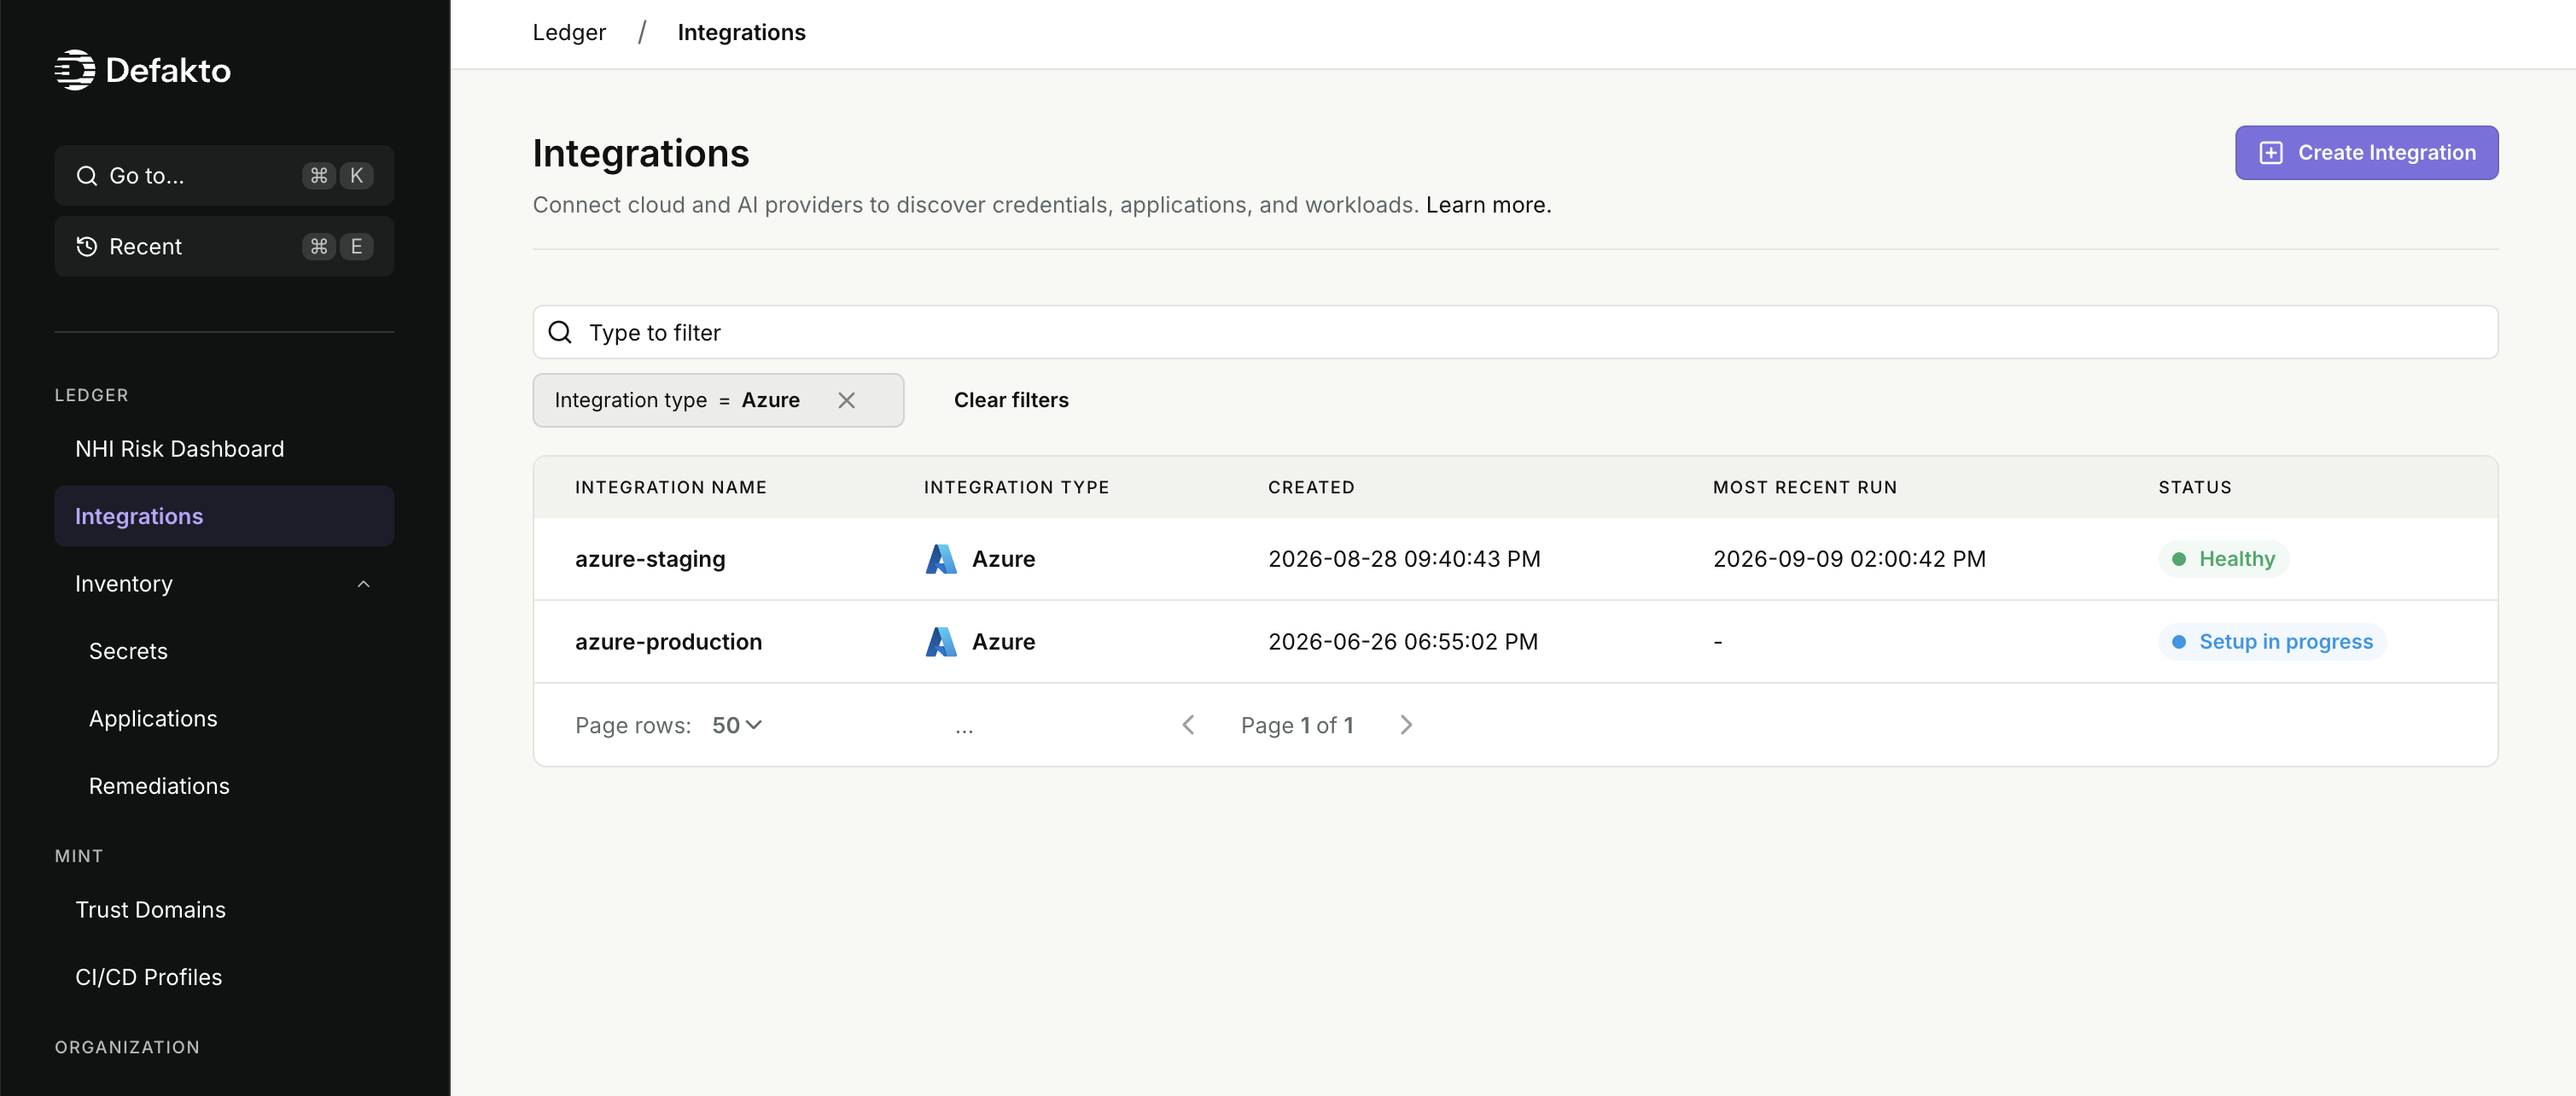Go to previous page arrow

click(1188, 725)
